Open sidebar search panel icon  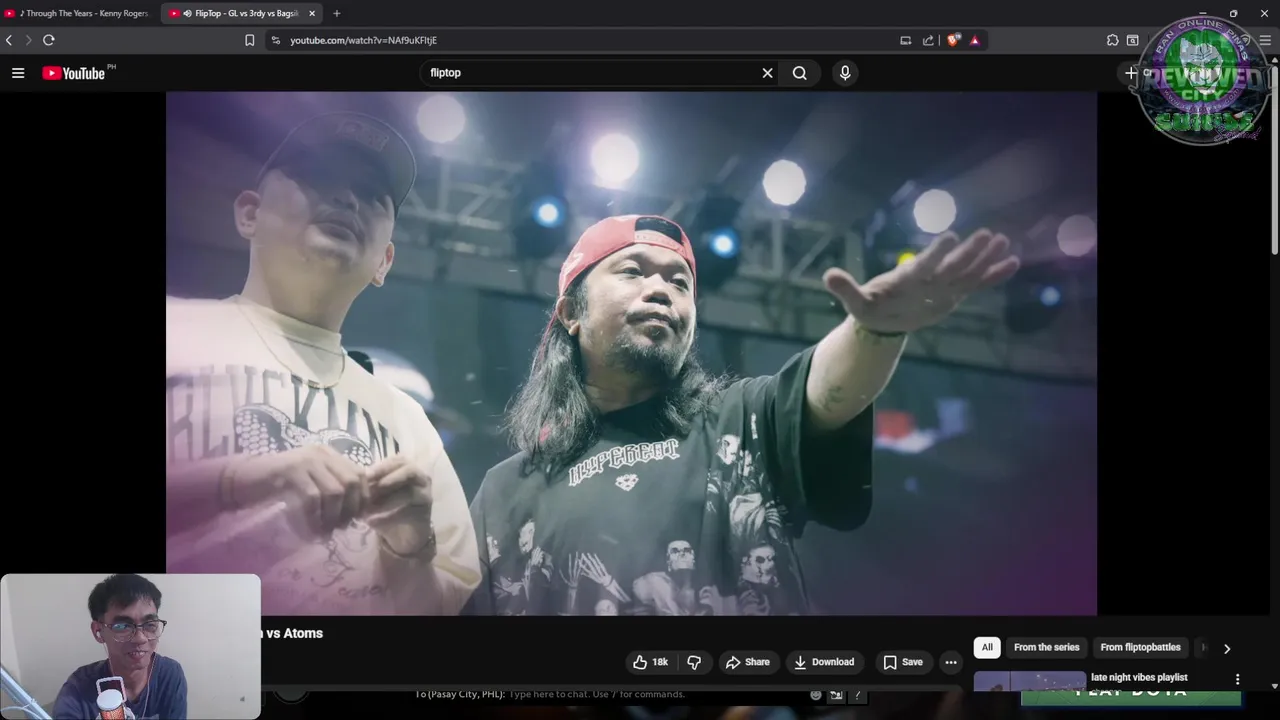1133,40
